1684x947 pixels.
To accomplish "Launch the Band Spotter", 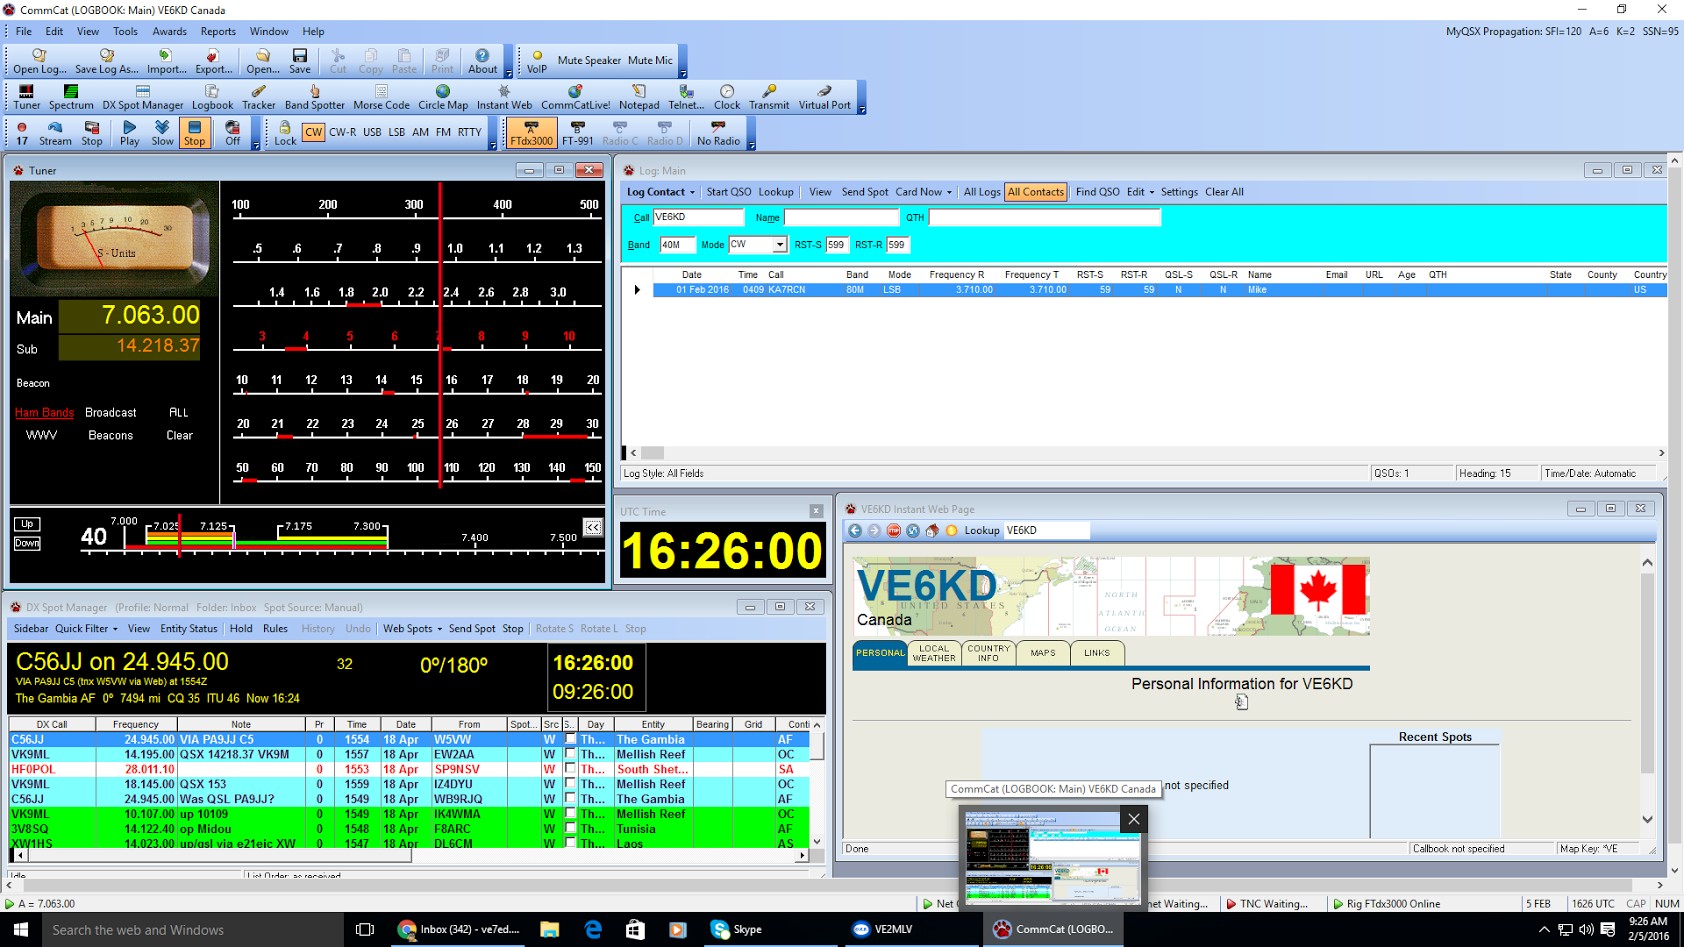I will pos(314,96).
